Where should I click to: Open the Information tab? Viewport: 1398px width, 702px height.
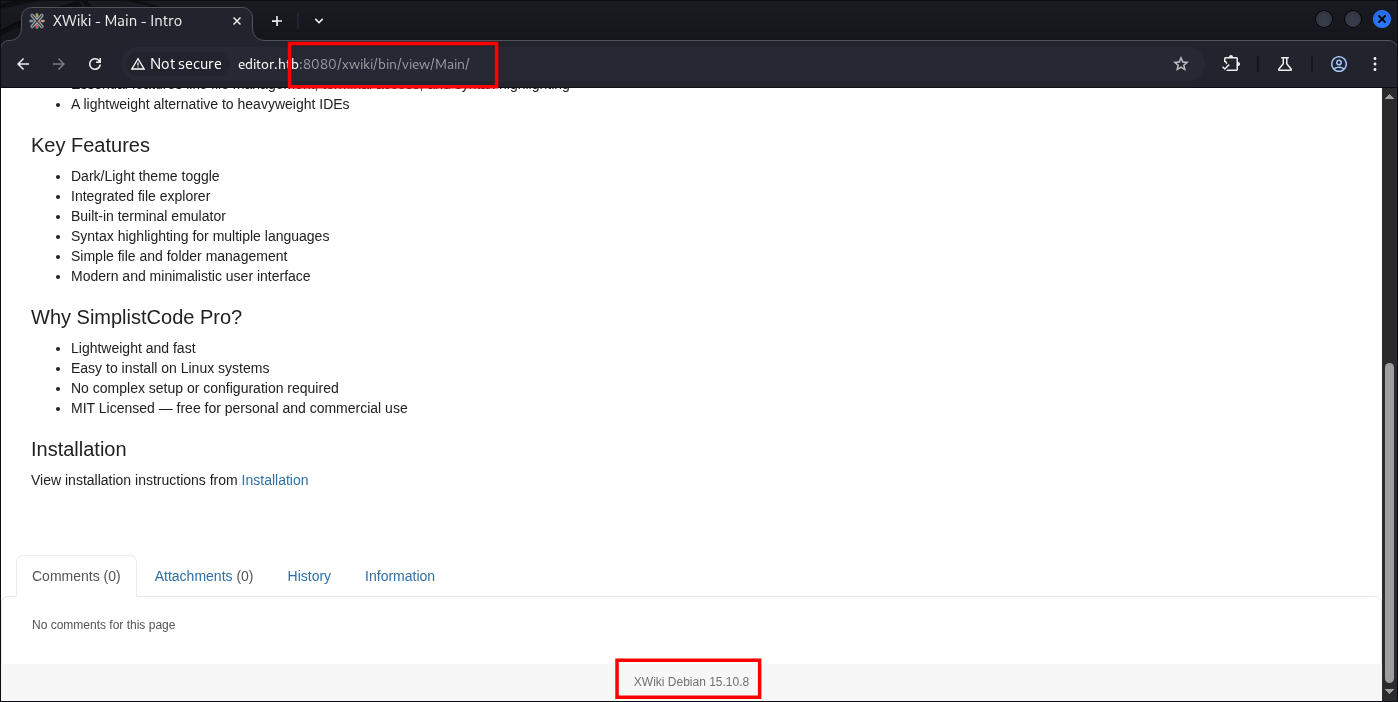click(400, 576)
